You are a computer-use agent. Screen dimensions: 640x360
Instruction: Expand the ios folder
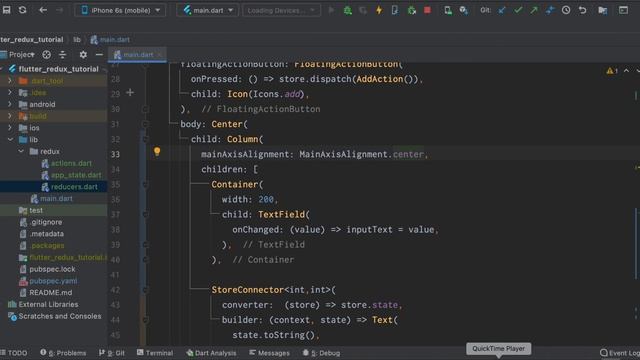pos(10,128)
